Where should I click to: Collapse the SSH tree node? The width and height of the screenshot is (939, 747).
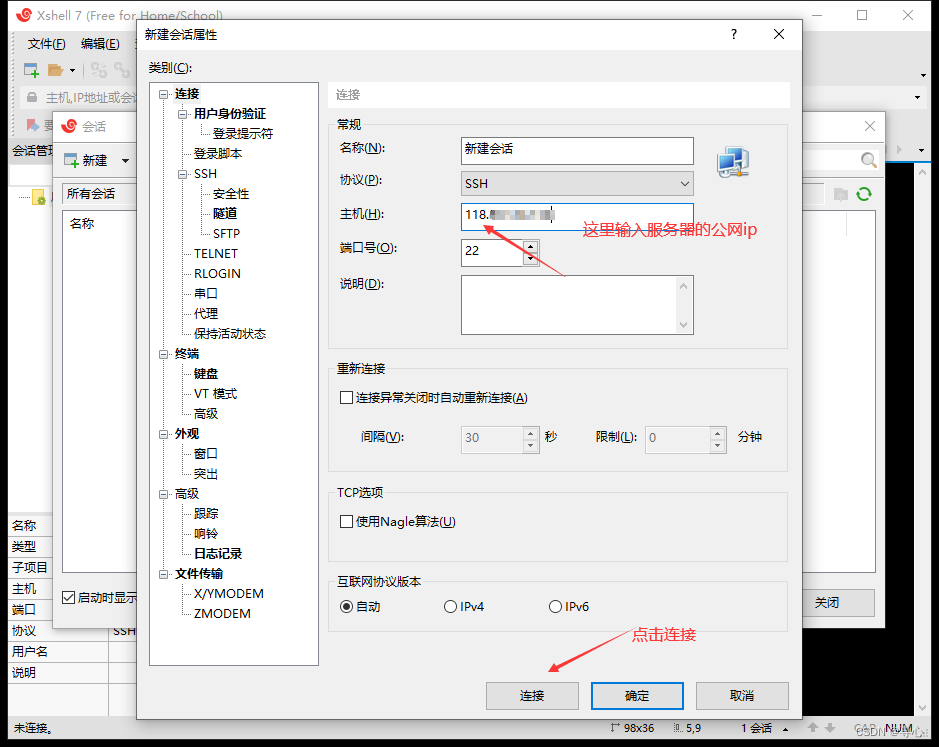coord(183,174)
